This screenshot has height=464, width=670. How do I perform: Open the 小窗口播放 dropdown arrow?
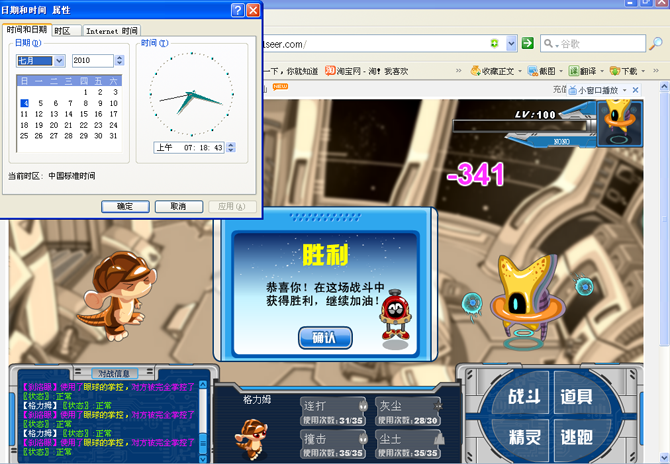coord(624,90)
